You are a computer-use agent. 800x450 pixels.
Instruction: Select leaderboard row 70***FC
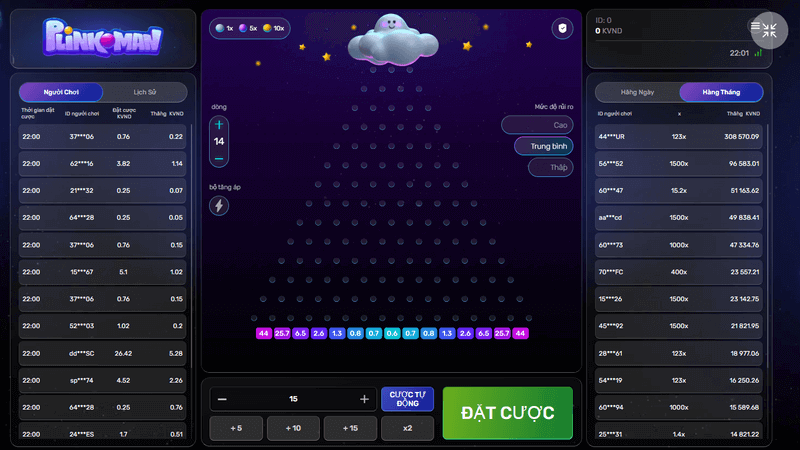679,272
